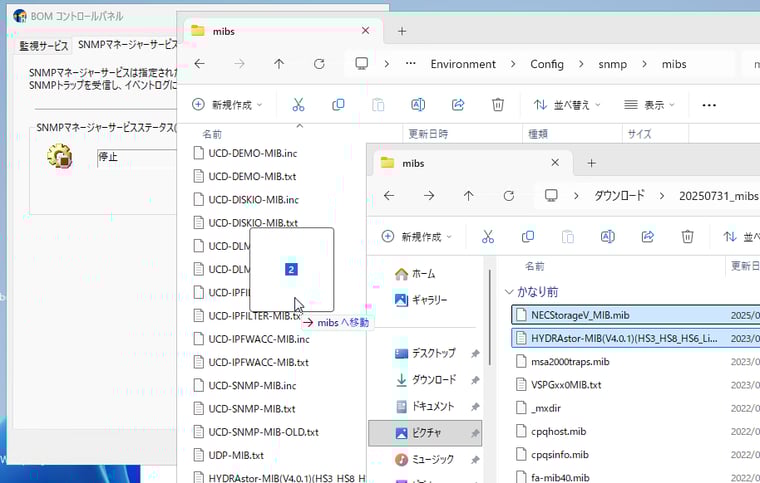Open 並べ替え sort dropdown in back window
The width and height of the screenshot is (760, 483).
[567, 105]
